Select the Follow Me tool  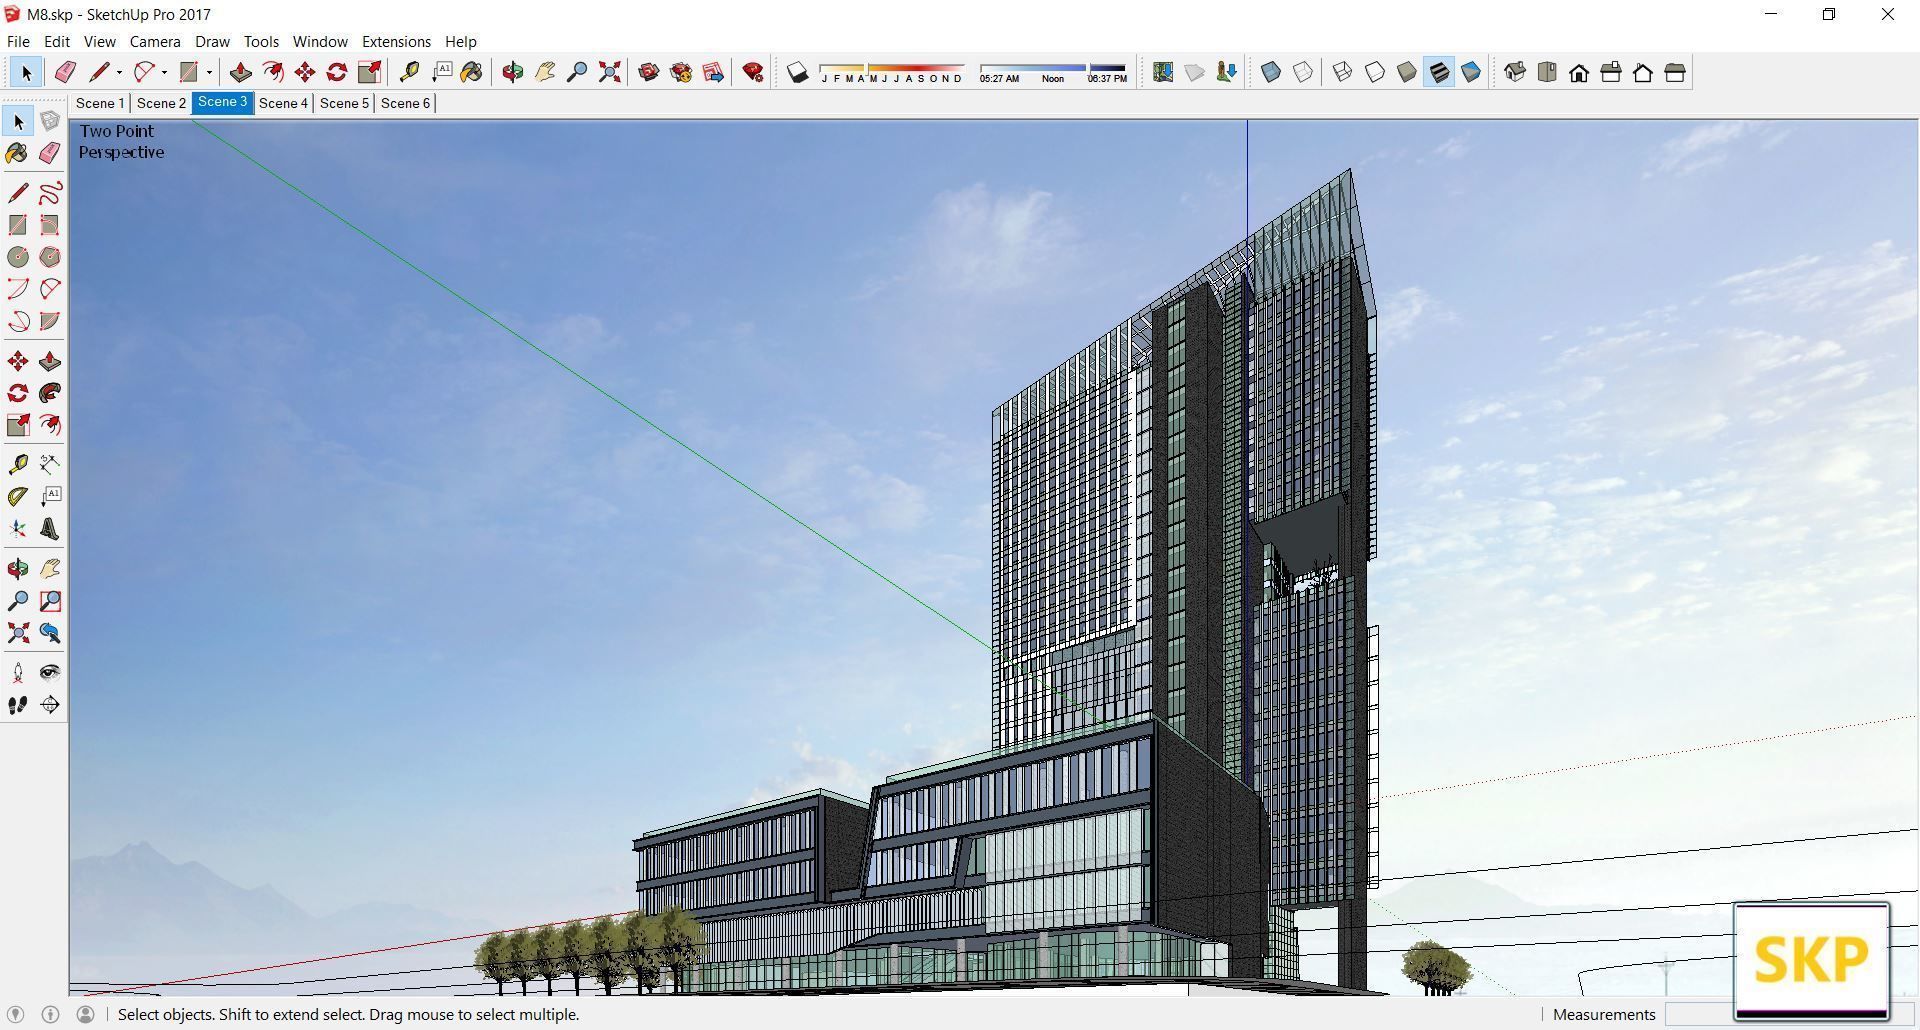pos(50,393)
